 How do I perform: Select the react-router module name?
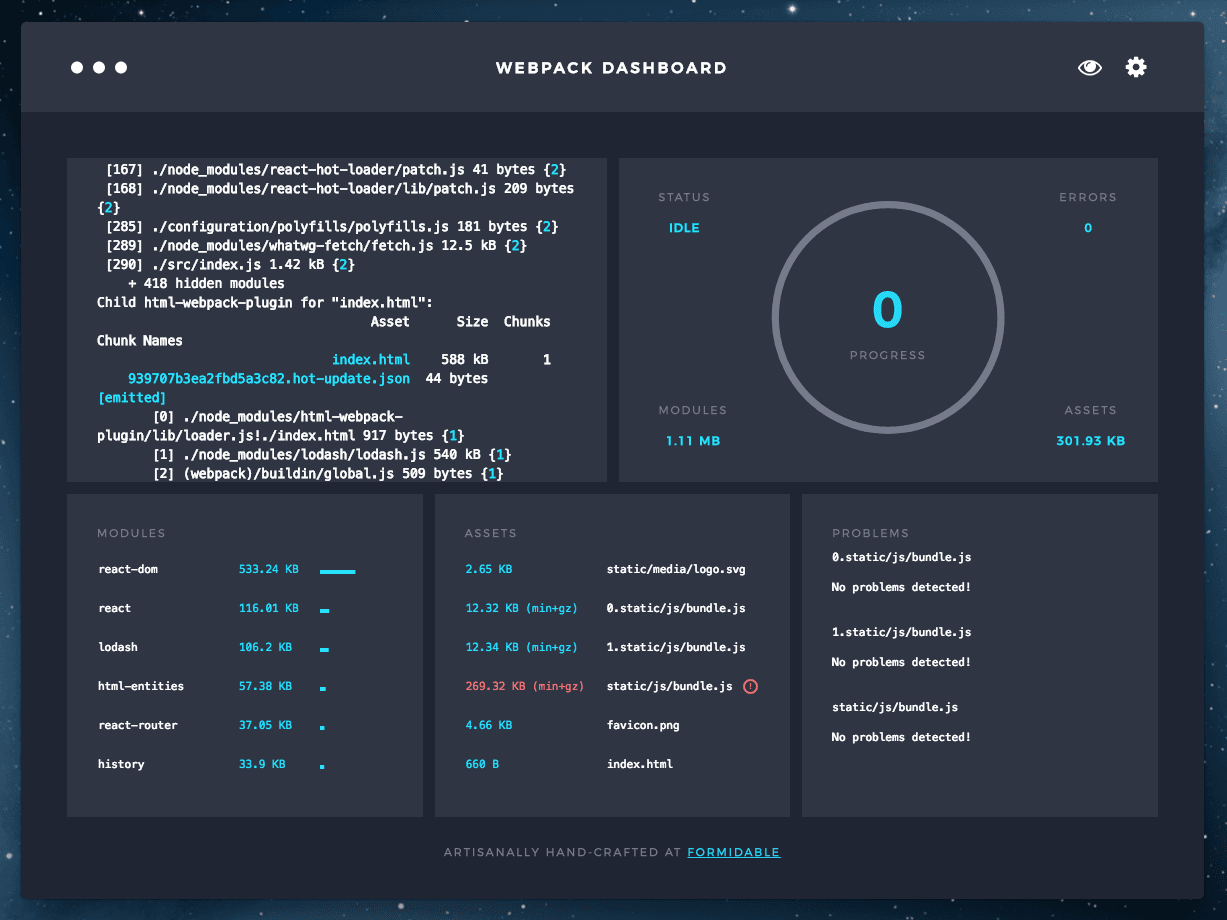point(138,725)
